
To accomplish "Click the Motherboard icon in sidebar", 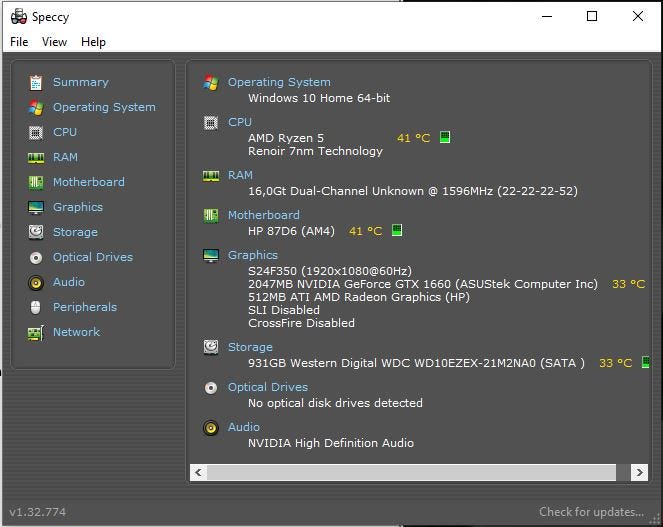I will (x=36, y=182).
